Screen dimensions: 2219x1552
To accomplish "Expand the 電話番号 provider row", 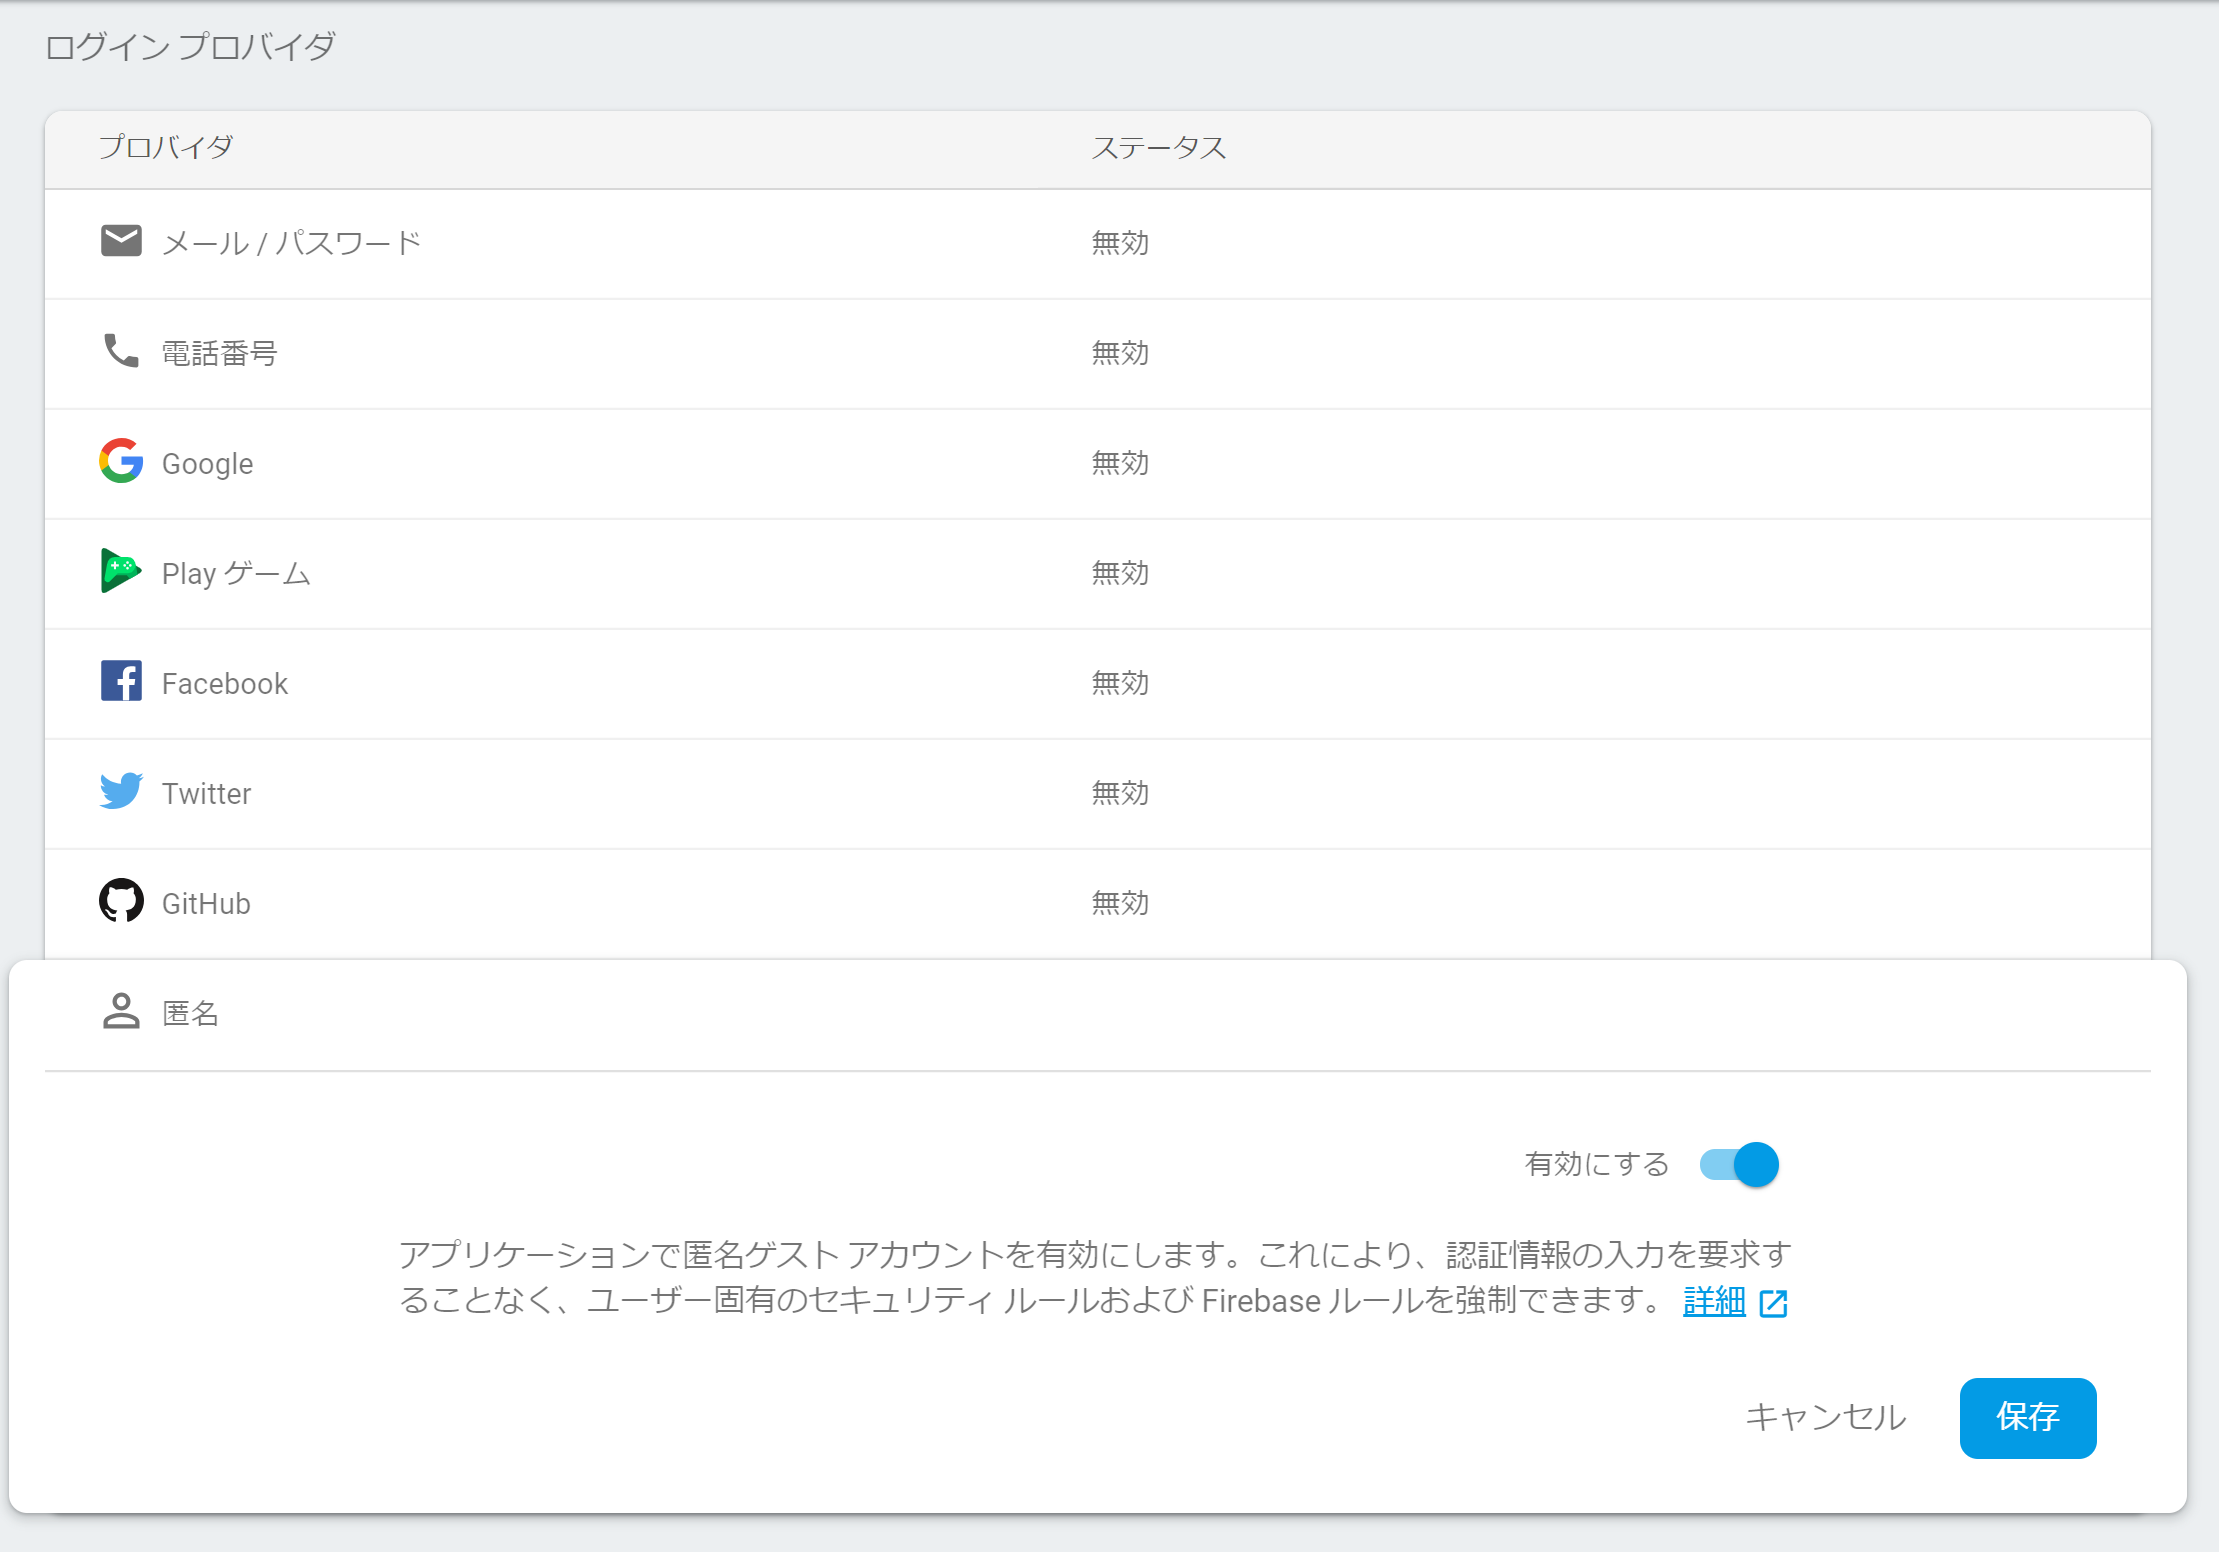I will pos(219,353).
